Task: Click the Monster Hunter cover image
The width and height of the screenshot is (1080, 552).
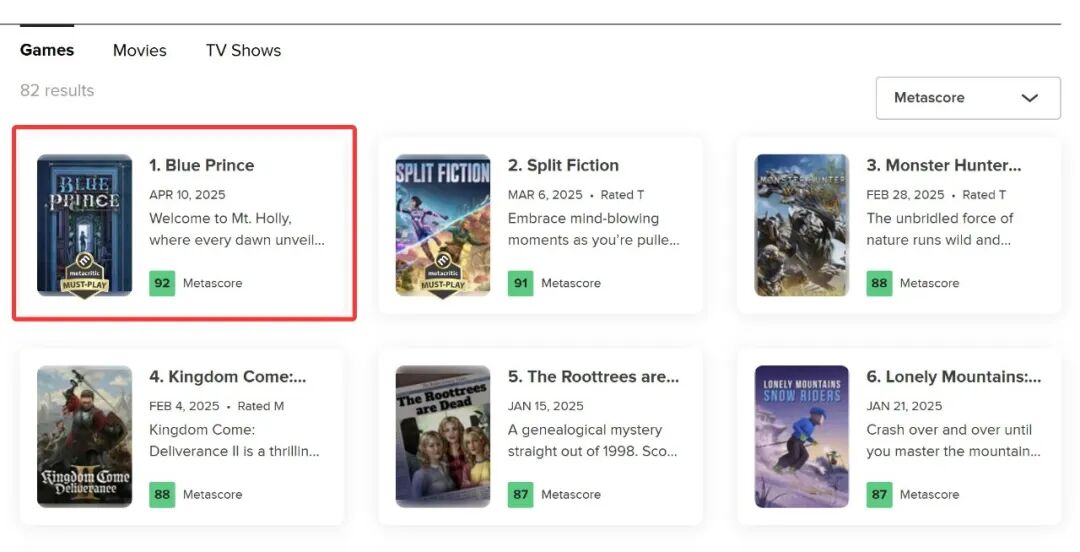Action: (x=802, y=225)
